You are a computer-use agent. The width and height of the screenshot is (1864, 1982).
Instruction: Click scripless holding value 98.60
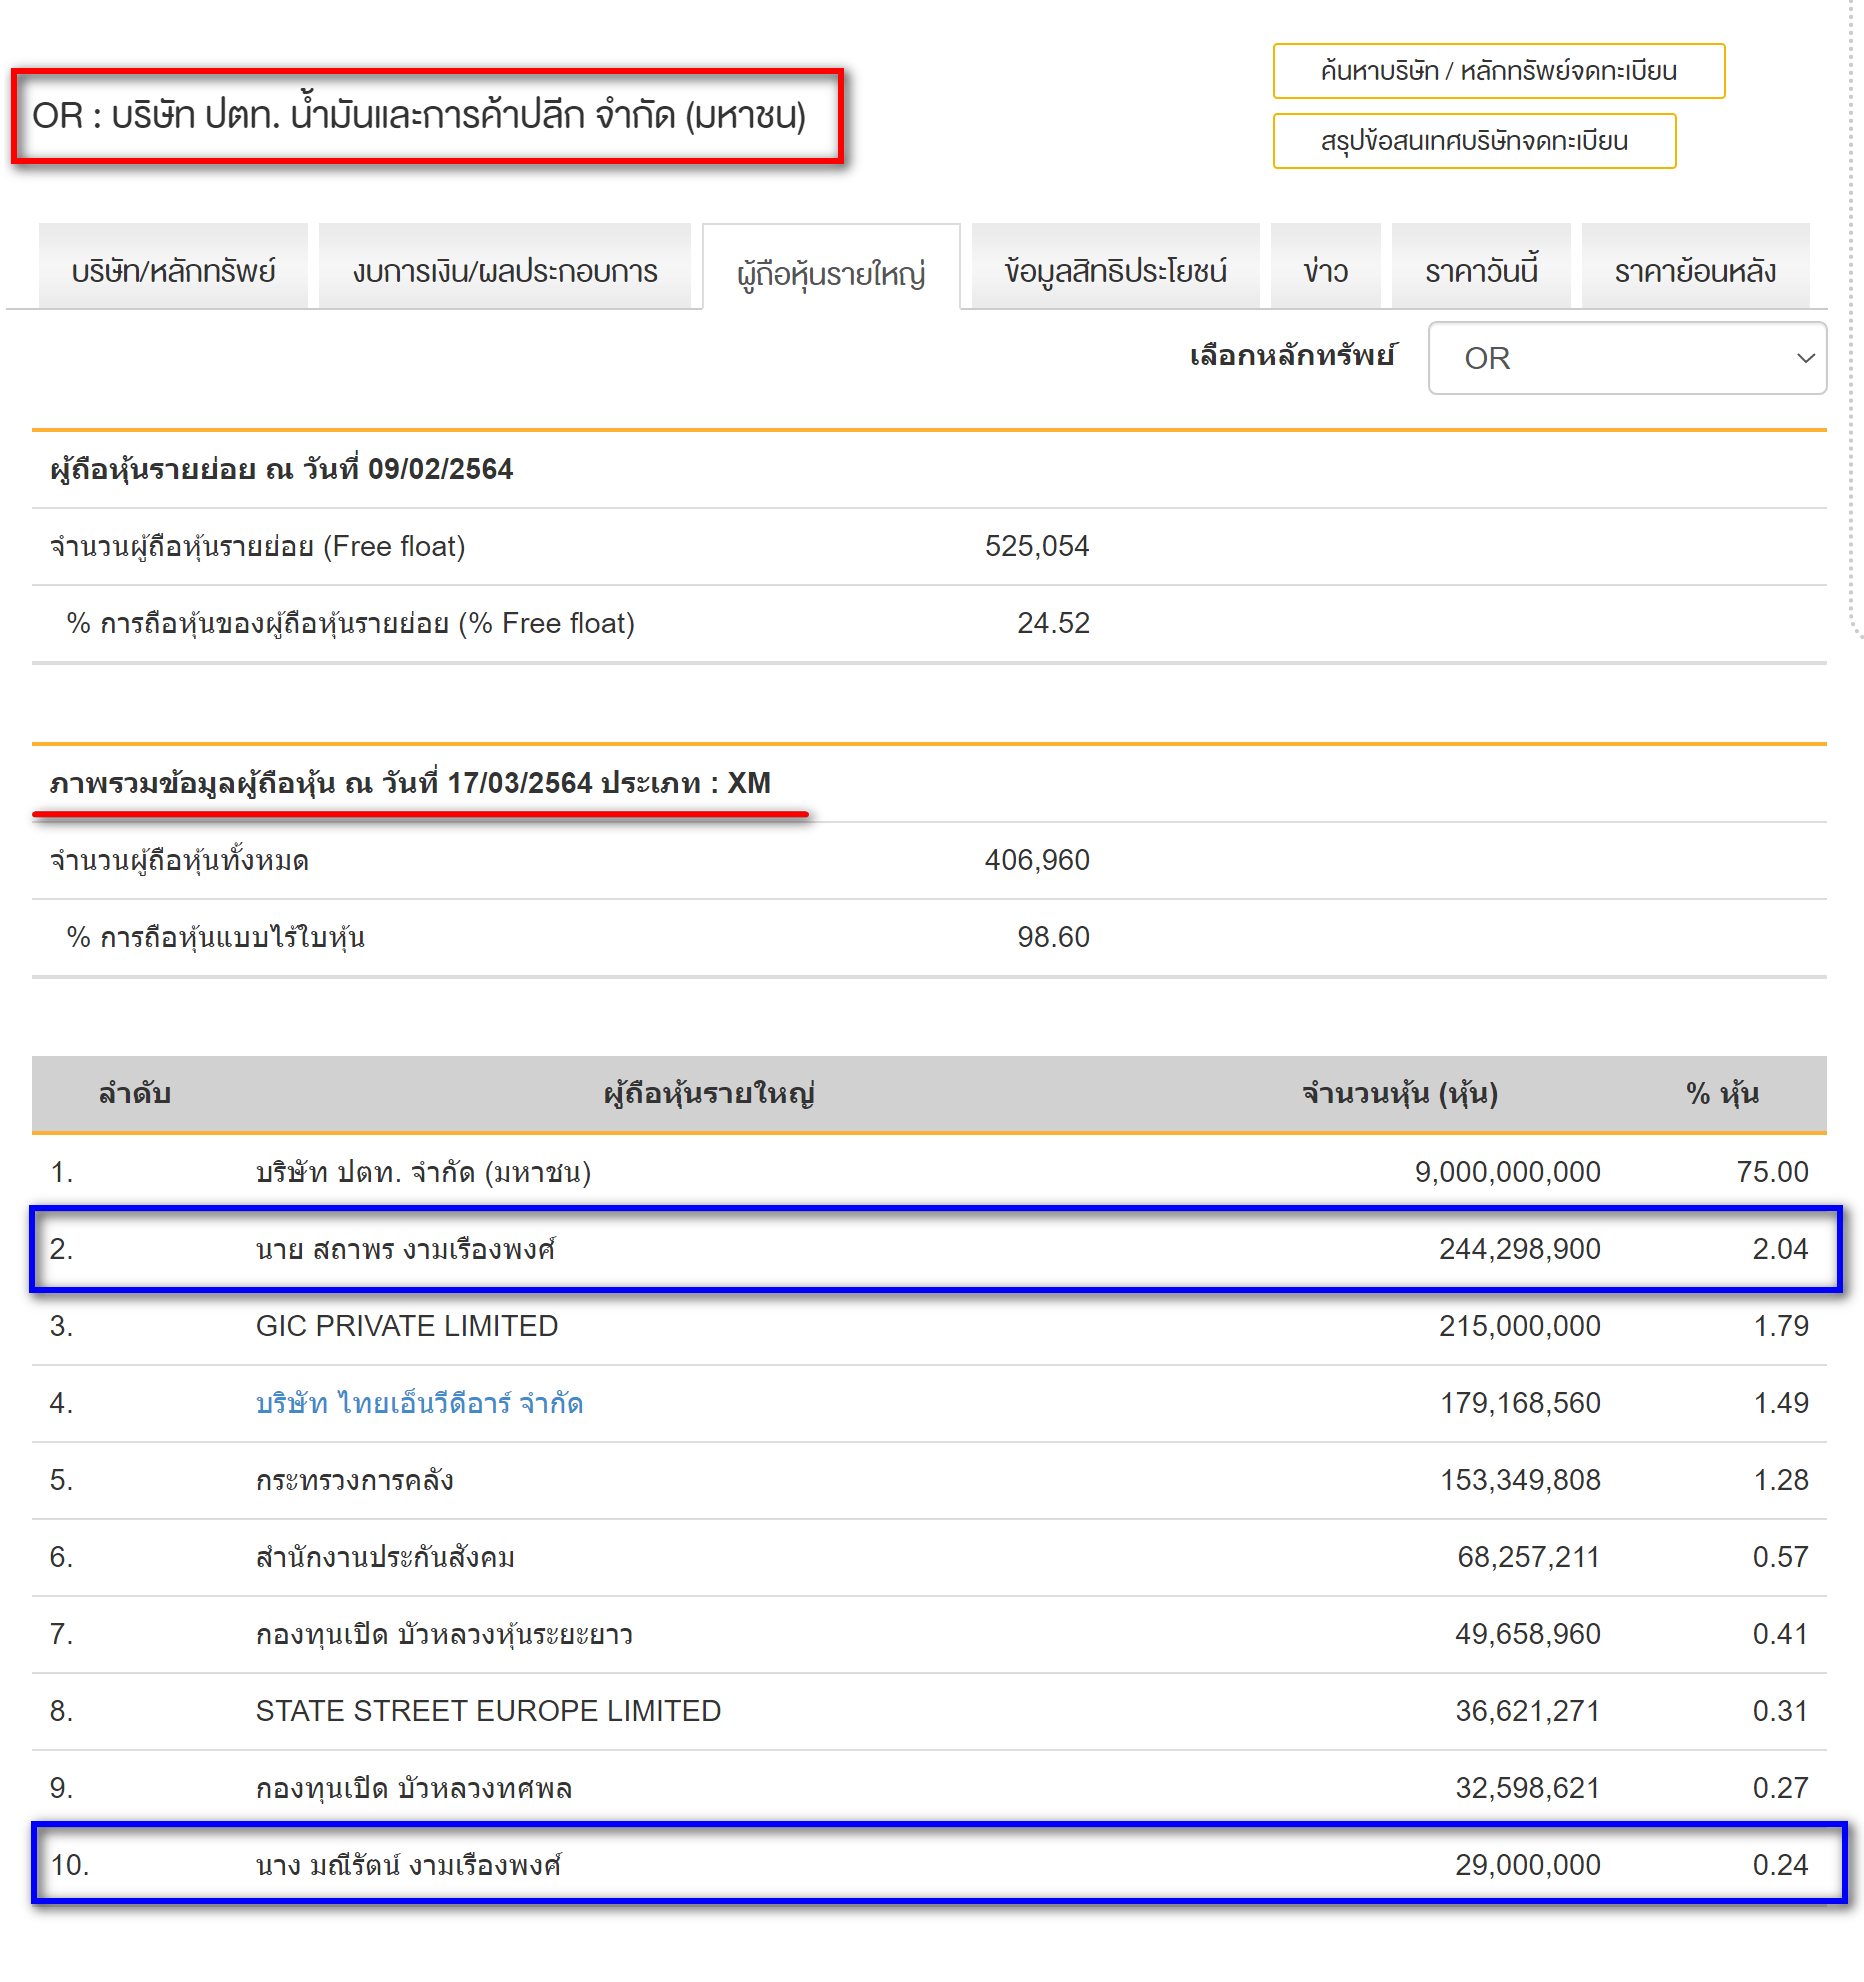tap(1053, 937)
